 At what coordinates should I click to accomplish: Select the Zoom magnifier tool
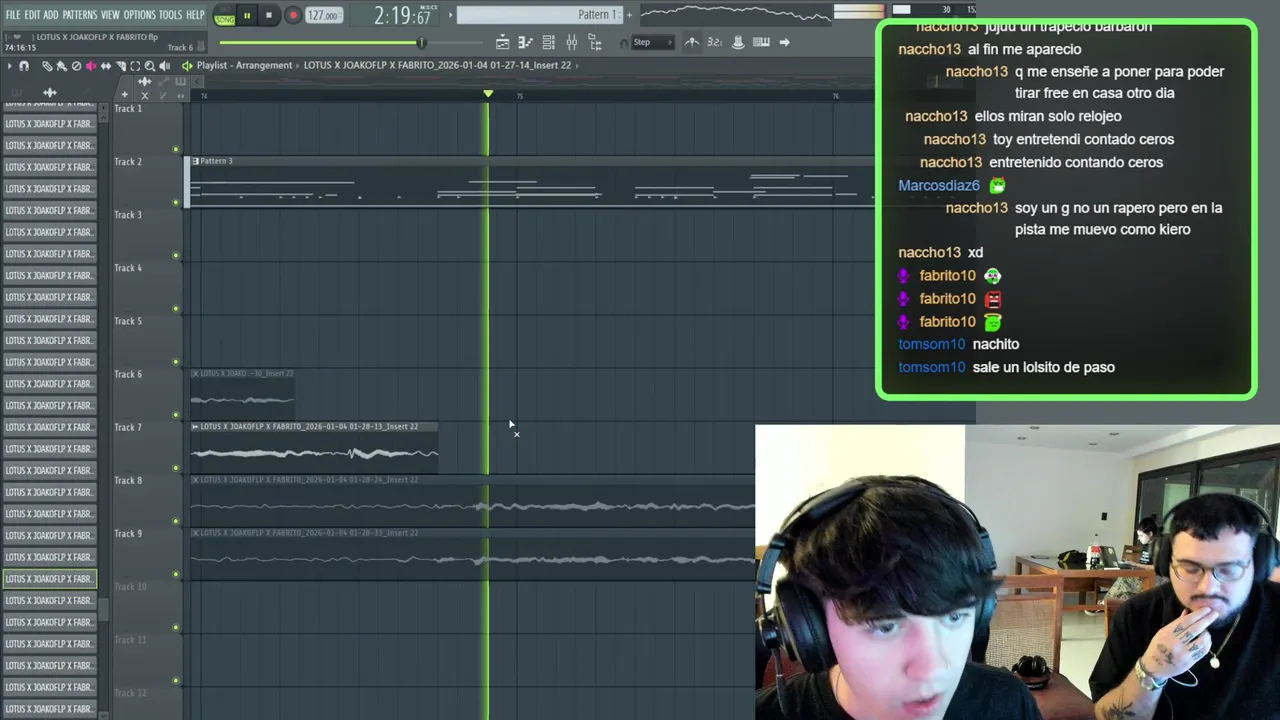[x=150, y=66]
